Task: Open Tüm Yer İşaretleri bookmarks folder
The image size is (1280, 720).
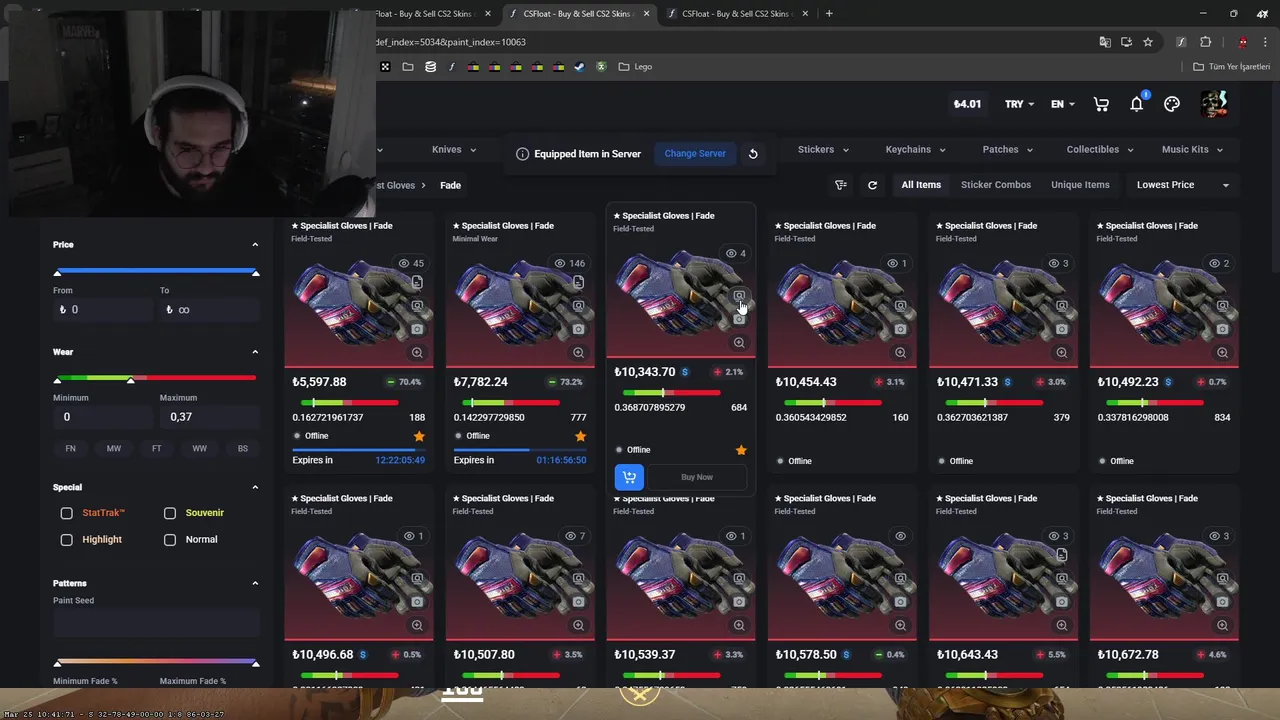Action: [1231, 67]
